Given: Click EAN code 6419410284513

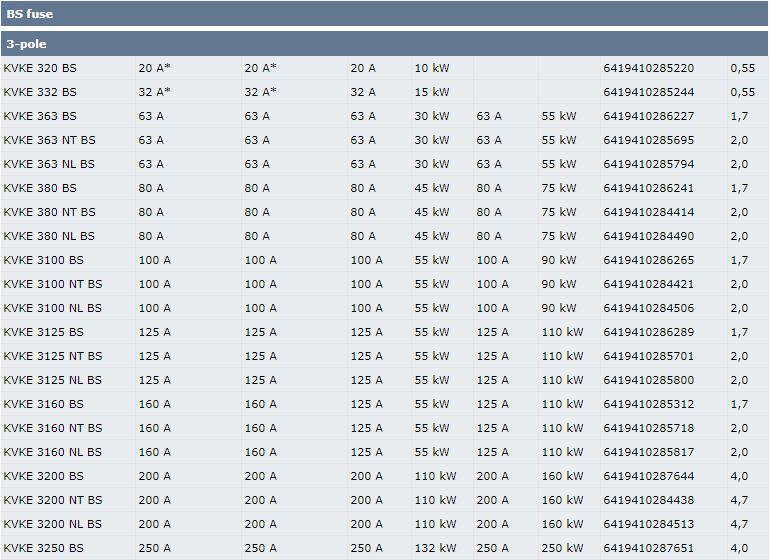Looking at the screenshot, I should 649,524.
